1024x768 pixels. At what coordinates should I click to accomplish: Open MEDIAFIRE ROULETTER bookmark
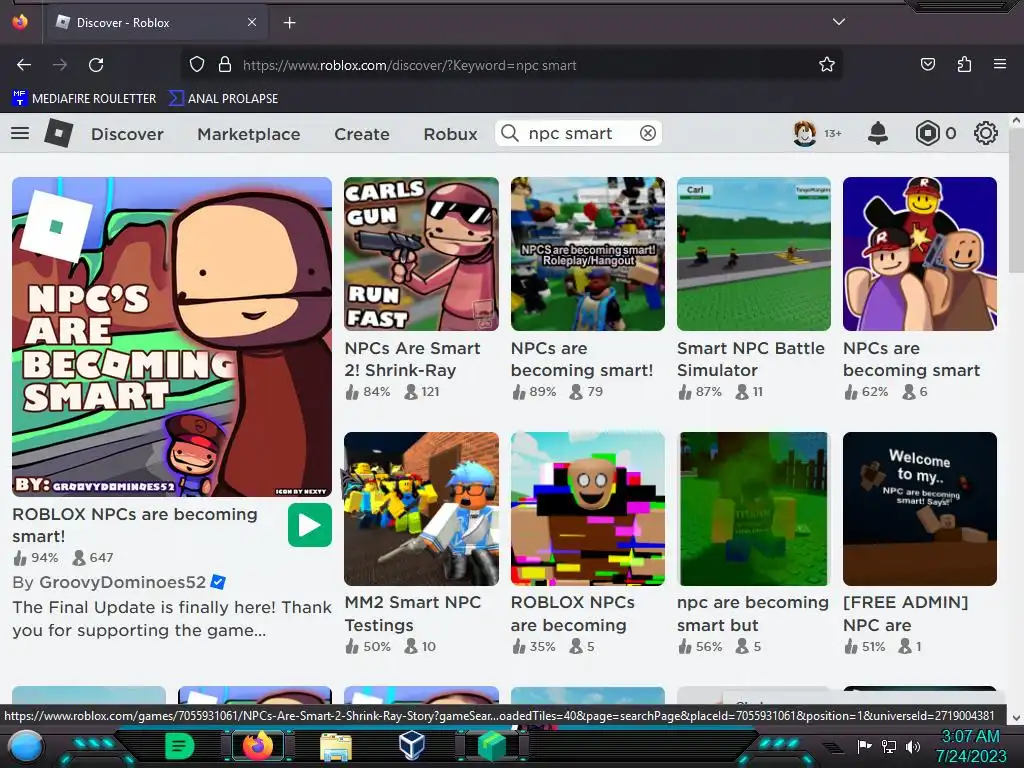[84, 99]
